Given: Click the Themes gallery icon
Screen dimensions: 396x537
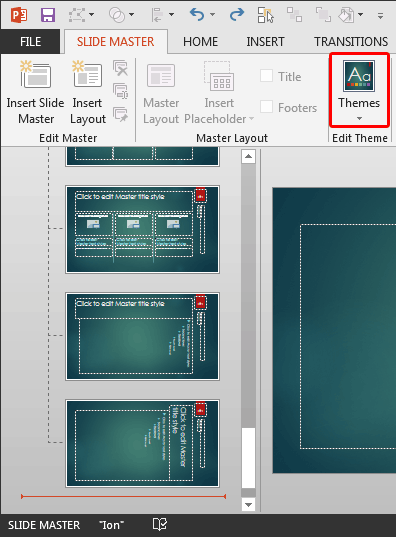Looking at the screenshot, I should (x=359, y=76).
